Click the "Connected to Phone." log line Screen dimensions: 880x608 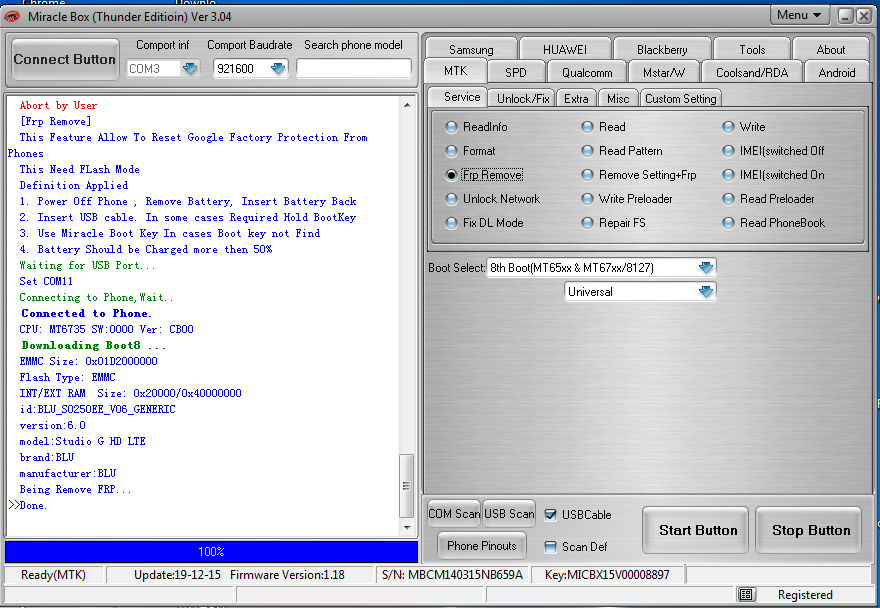pos(86,313)
